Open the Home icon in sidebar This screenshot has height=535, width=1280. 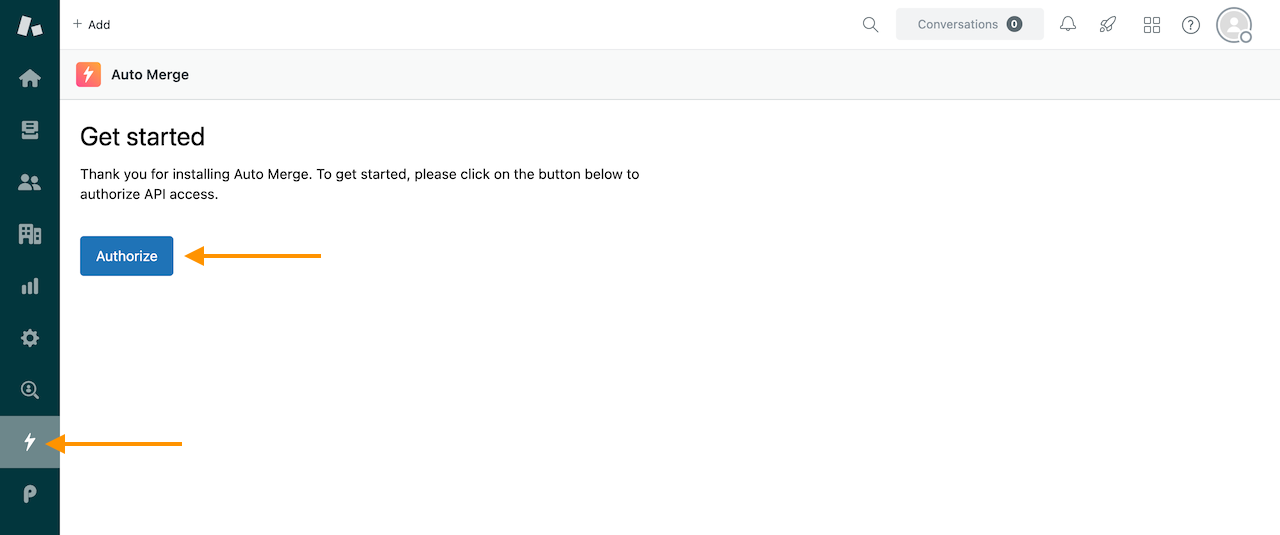tap(30, 78)
